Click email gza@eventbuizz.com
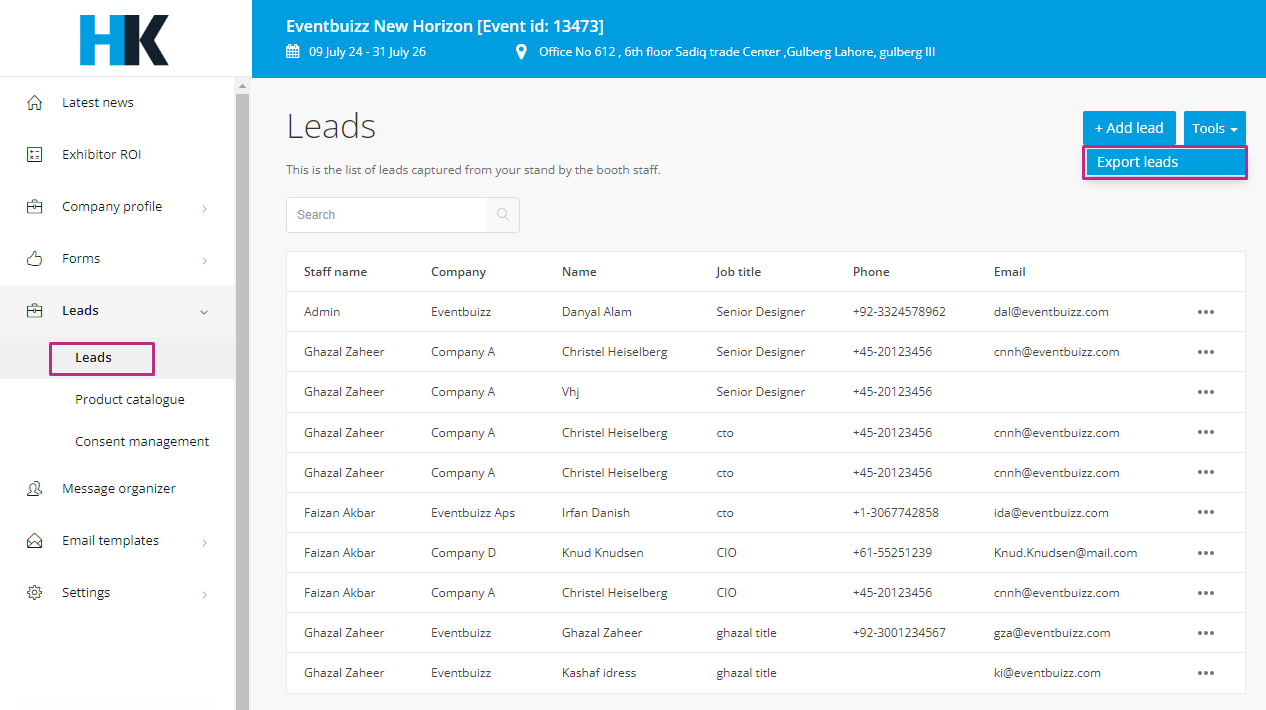The width and height of the screenshot is (1266, 710). 1052,633
